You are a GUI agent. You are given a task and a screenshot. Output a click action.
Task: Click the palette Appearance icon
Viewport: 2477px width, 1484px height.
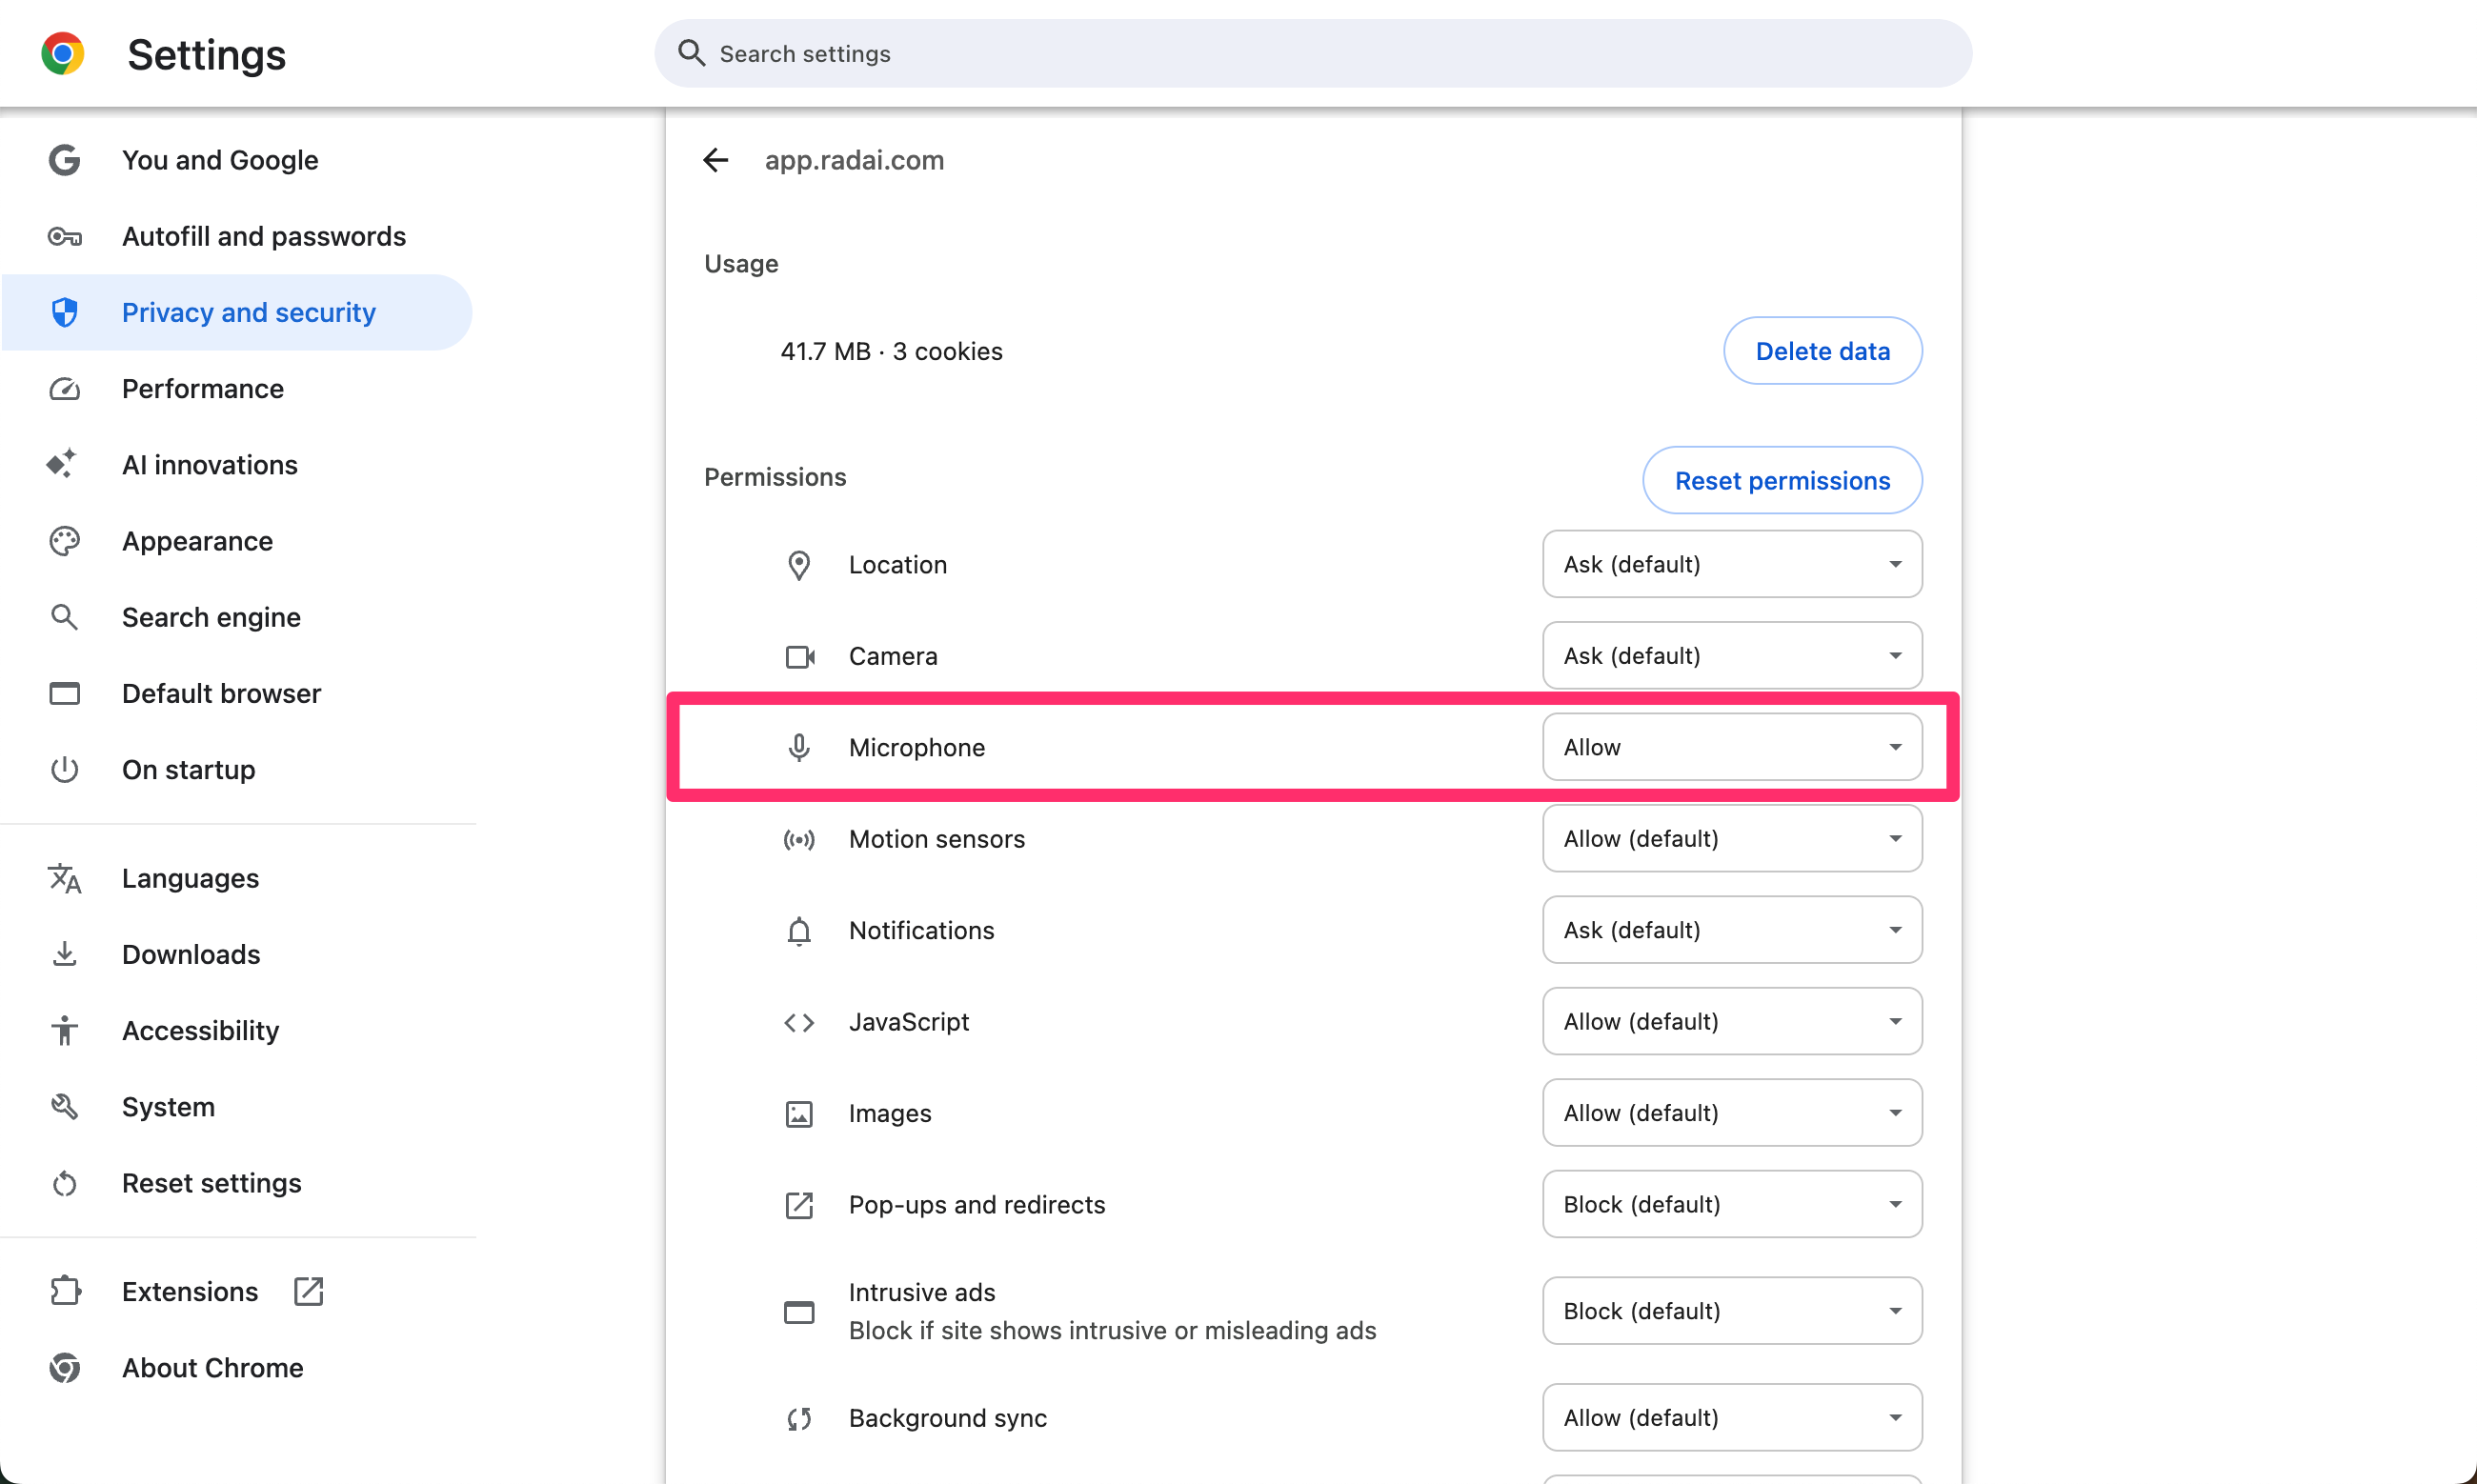(65, 541)
